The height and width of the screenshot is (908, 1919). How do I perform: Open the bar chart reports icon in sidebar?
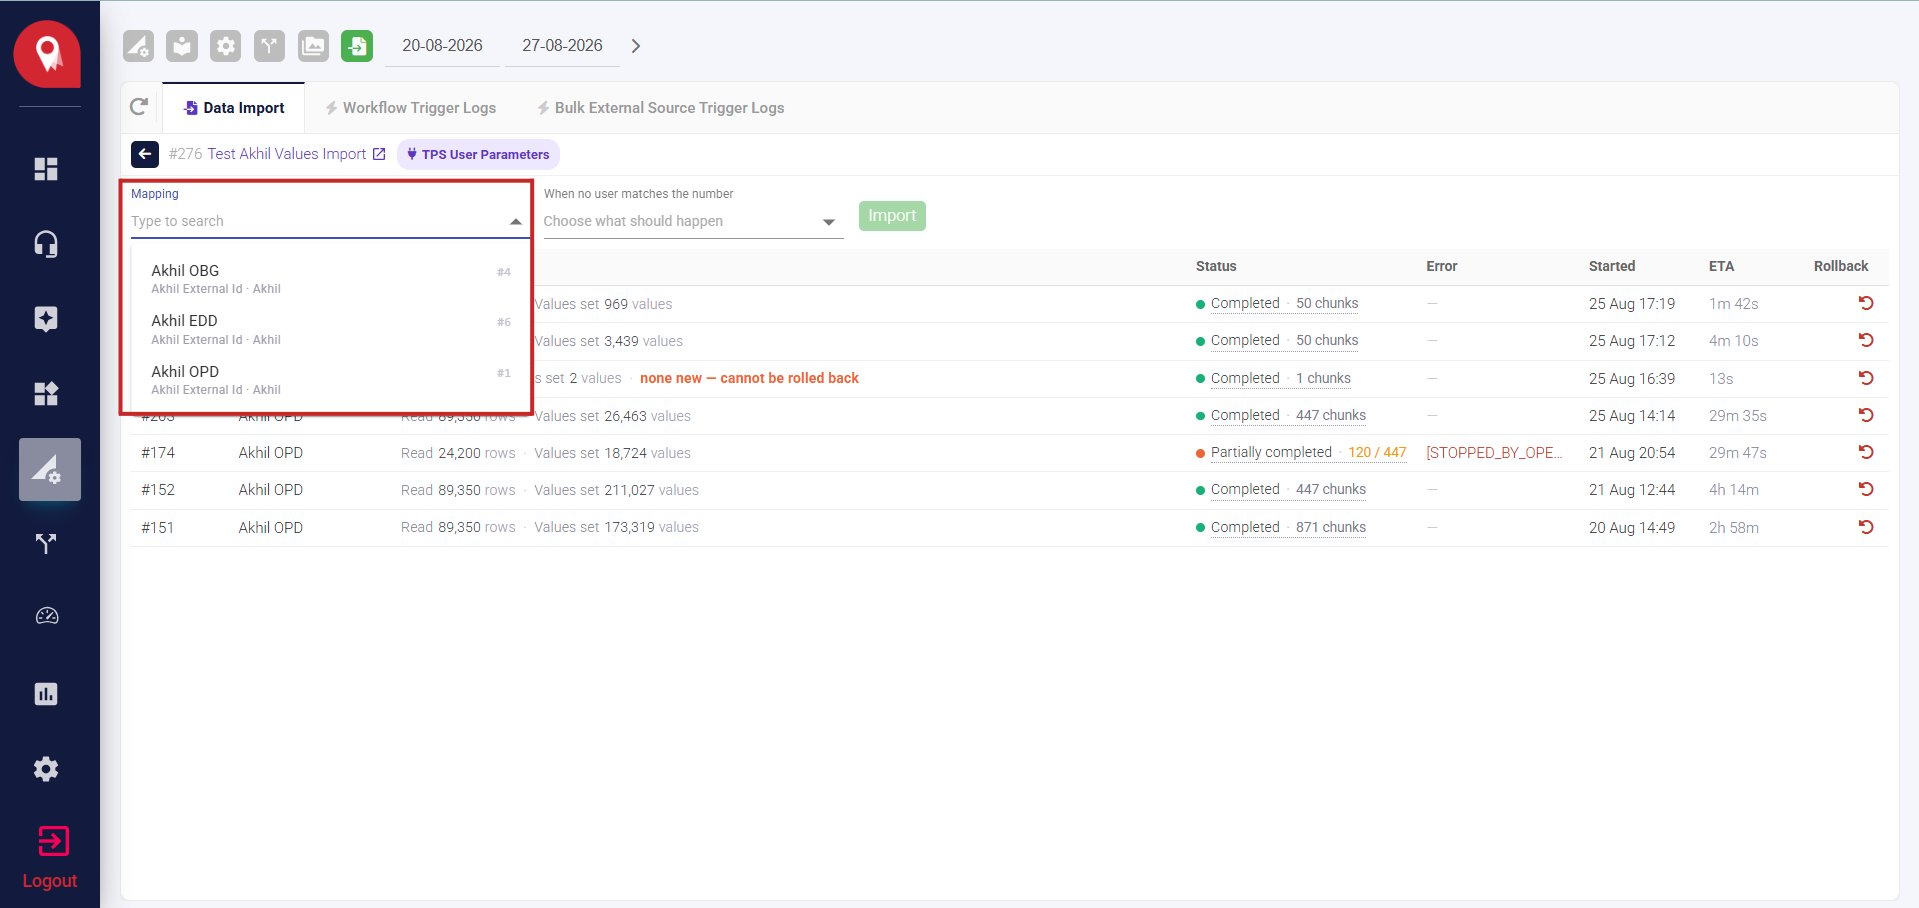(46, 694)
